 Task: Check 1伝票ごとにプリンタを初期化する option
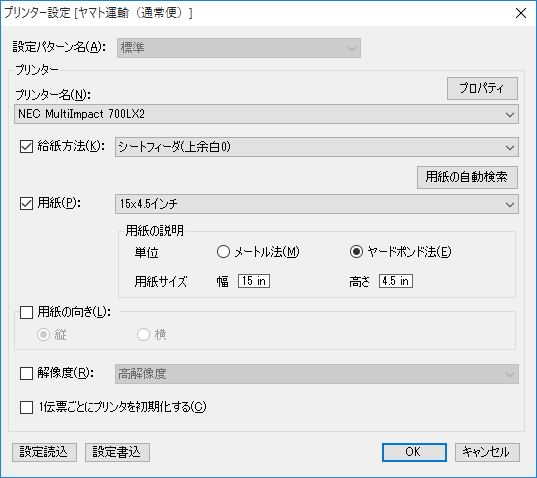[26, 407]
